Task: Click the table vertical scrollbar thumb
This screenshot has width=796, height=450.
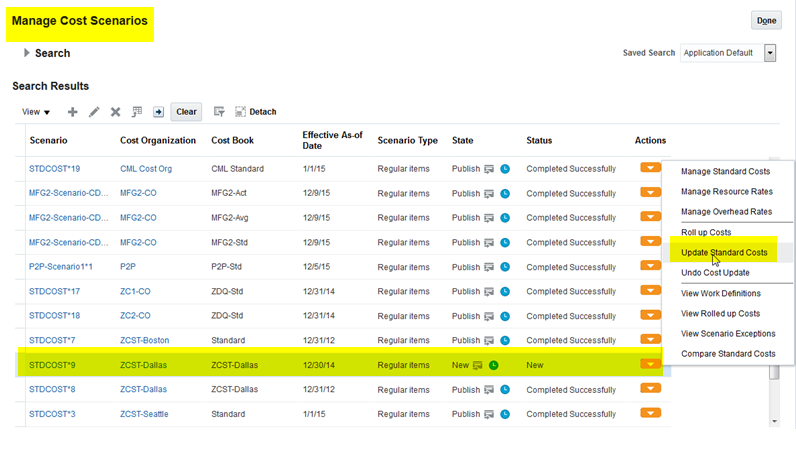Action: 774,372
